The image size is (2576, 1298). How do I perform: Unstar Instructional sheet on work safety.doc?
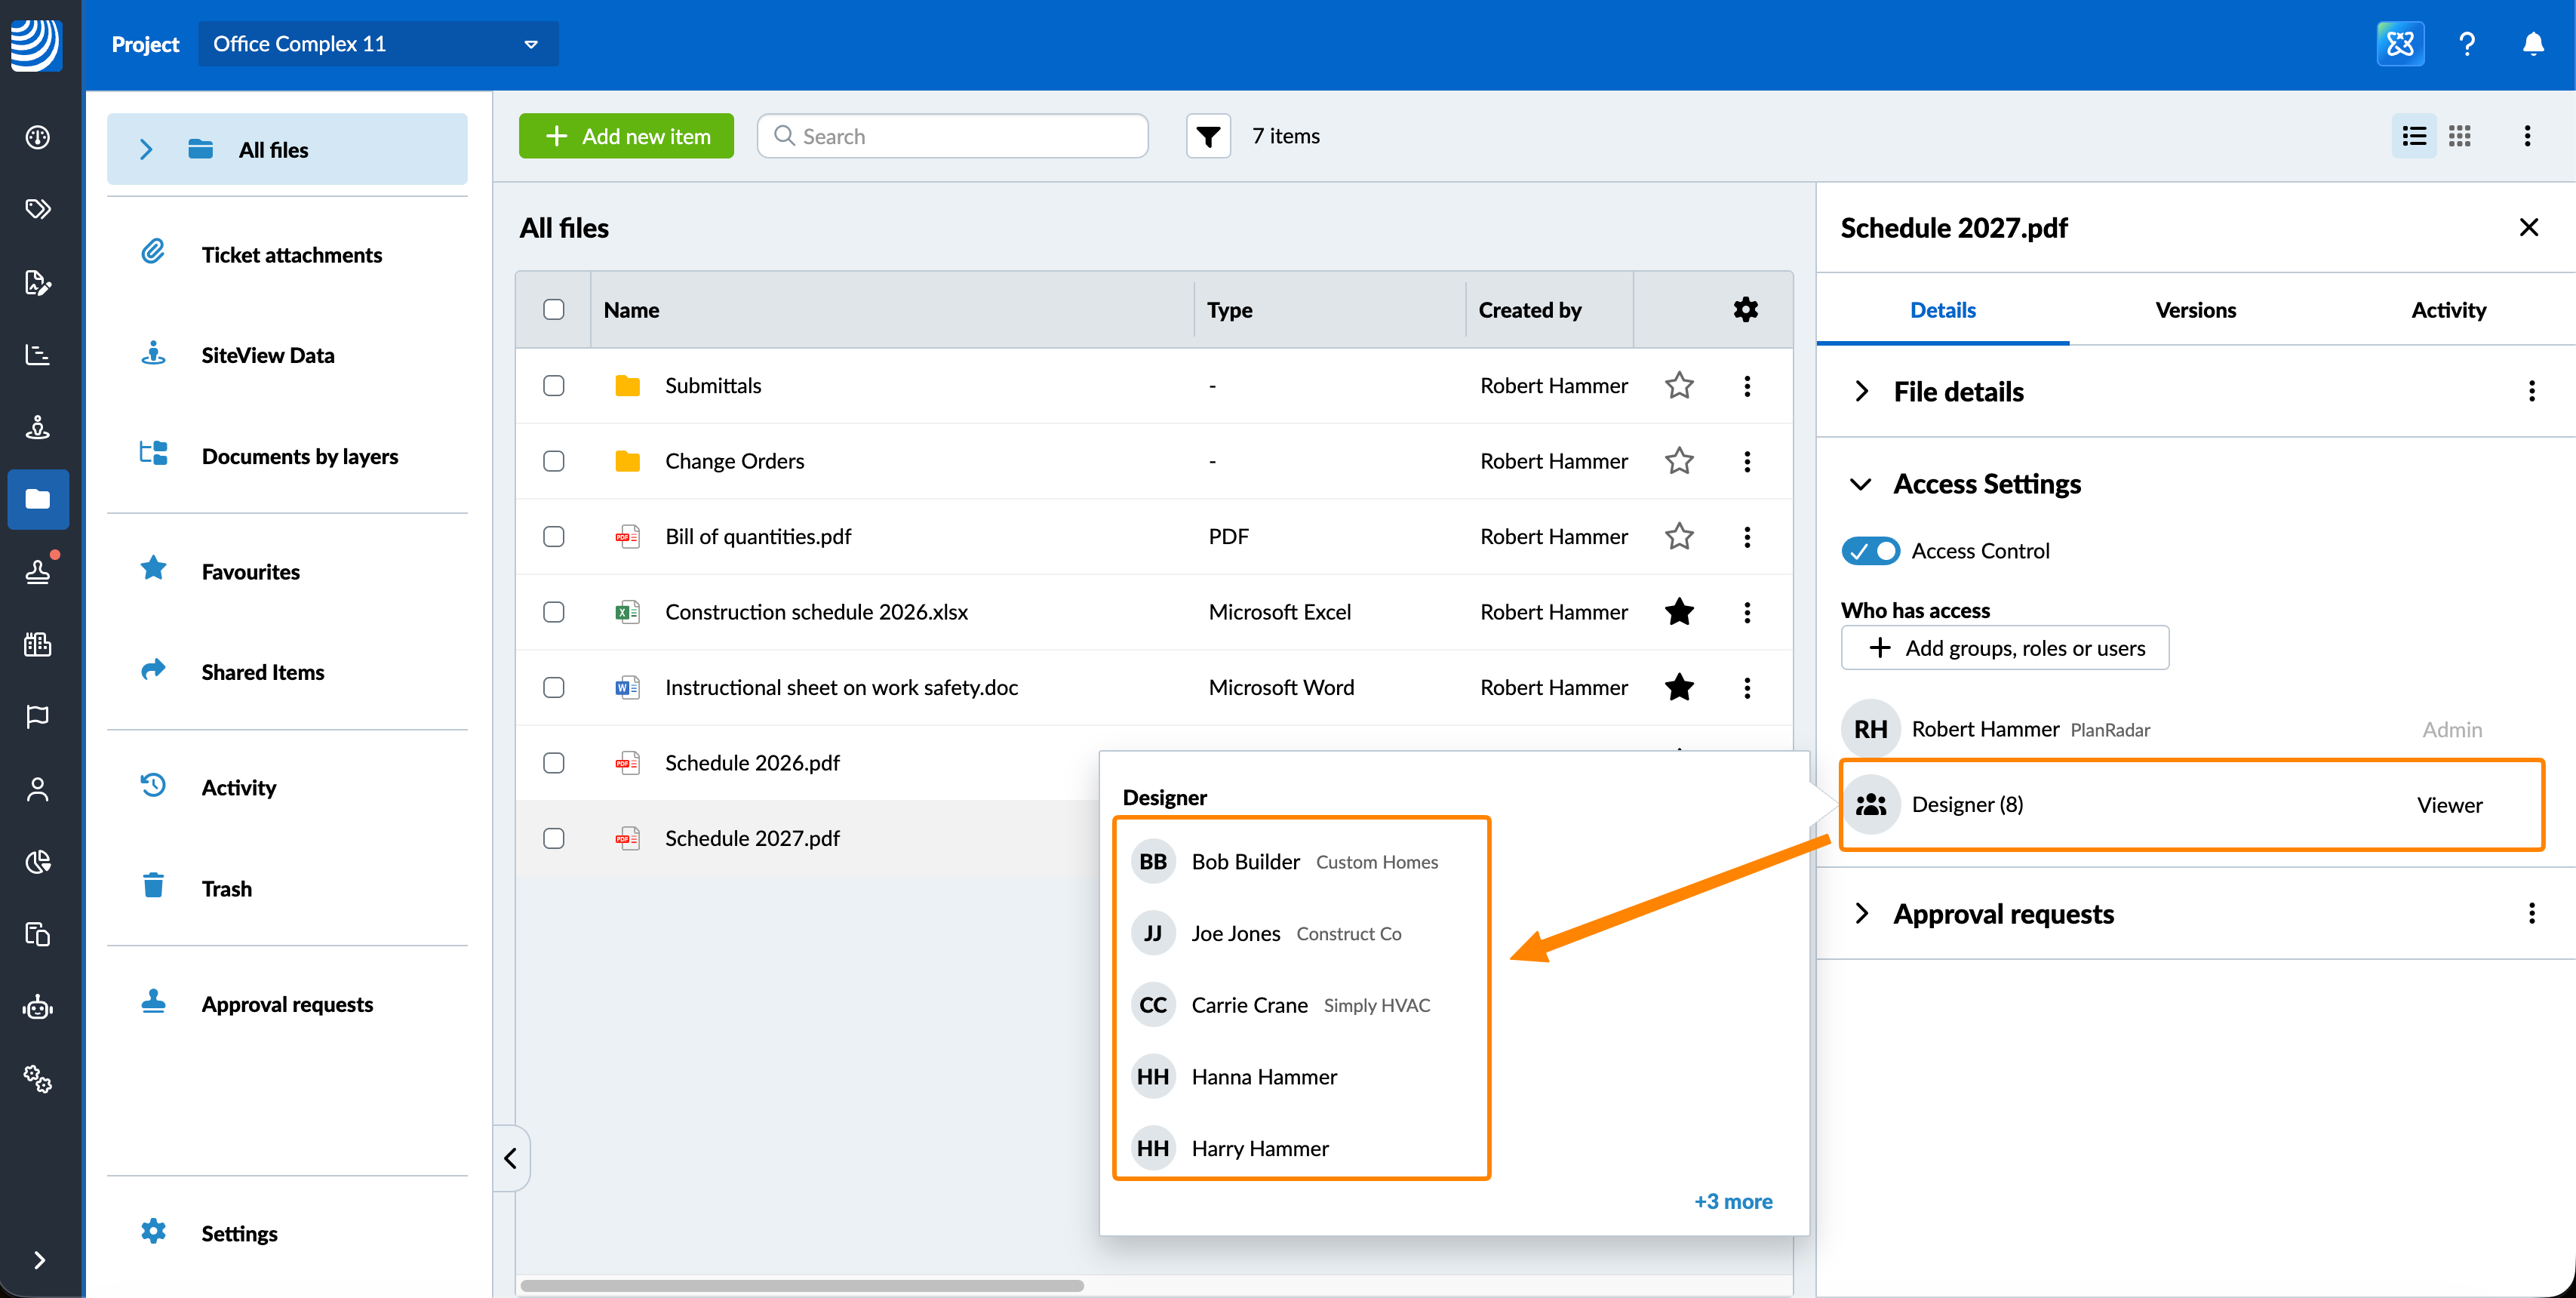tap(1679, 688)
